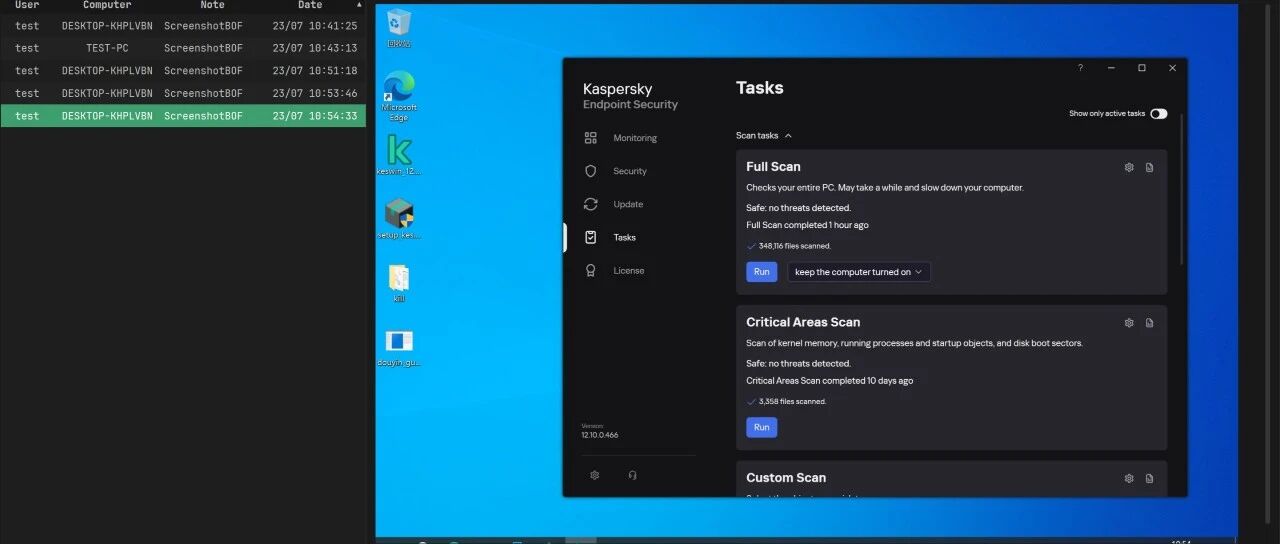Image resolution: width=1280 pixels, height=544 pixels.
Task: Click the Tasks clipboard icon
Action: (x=591, y=237)
